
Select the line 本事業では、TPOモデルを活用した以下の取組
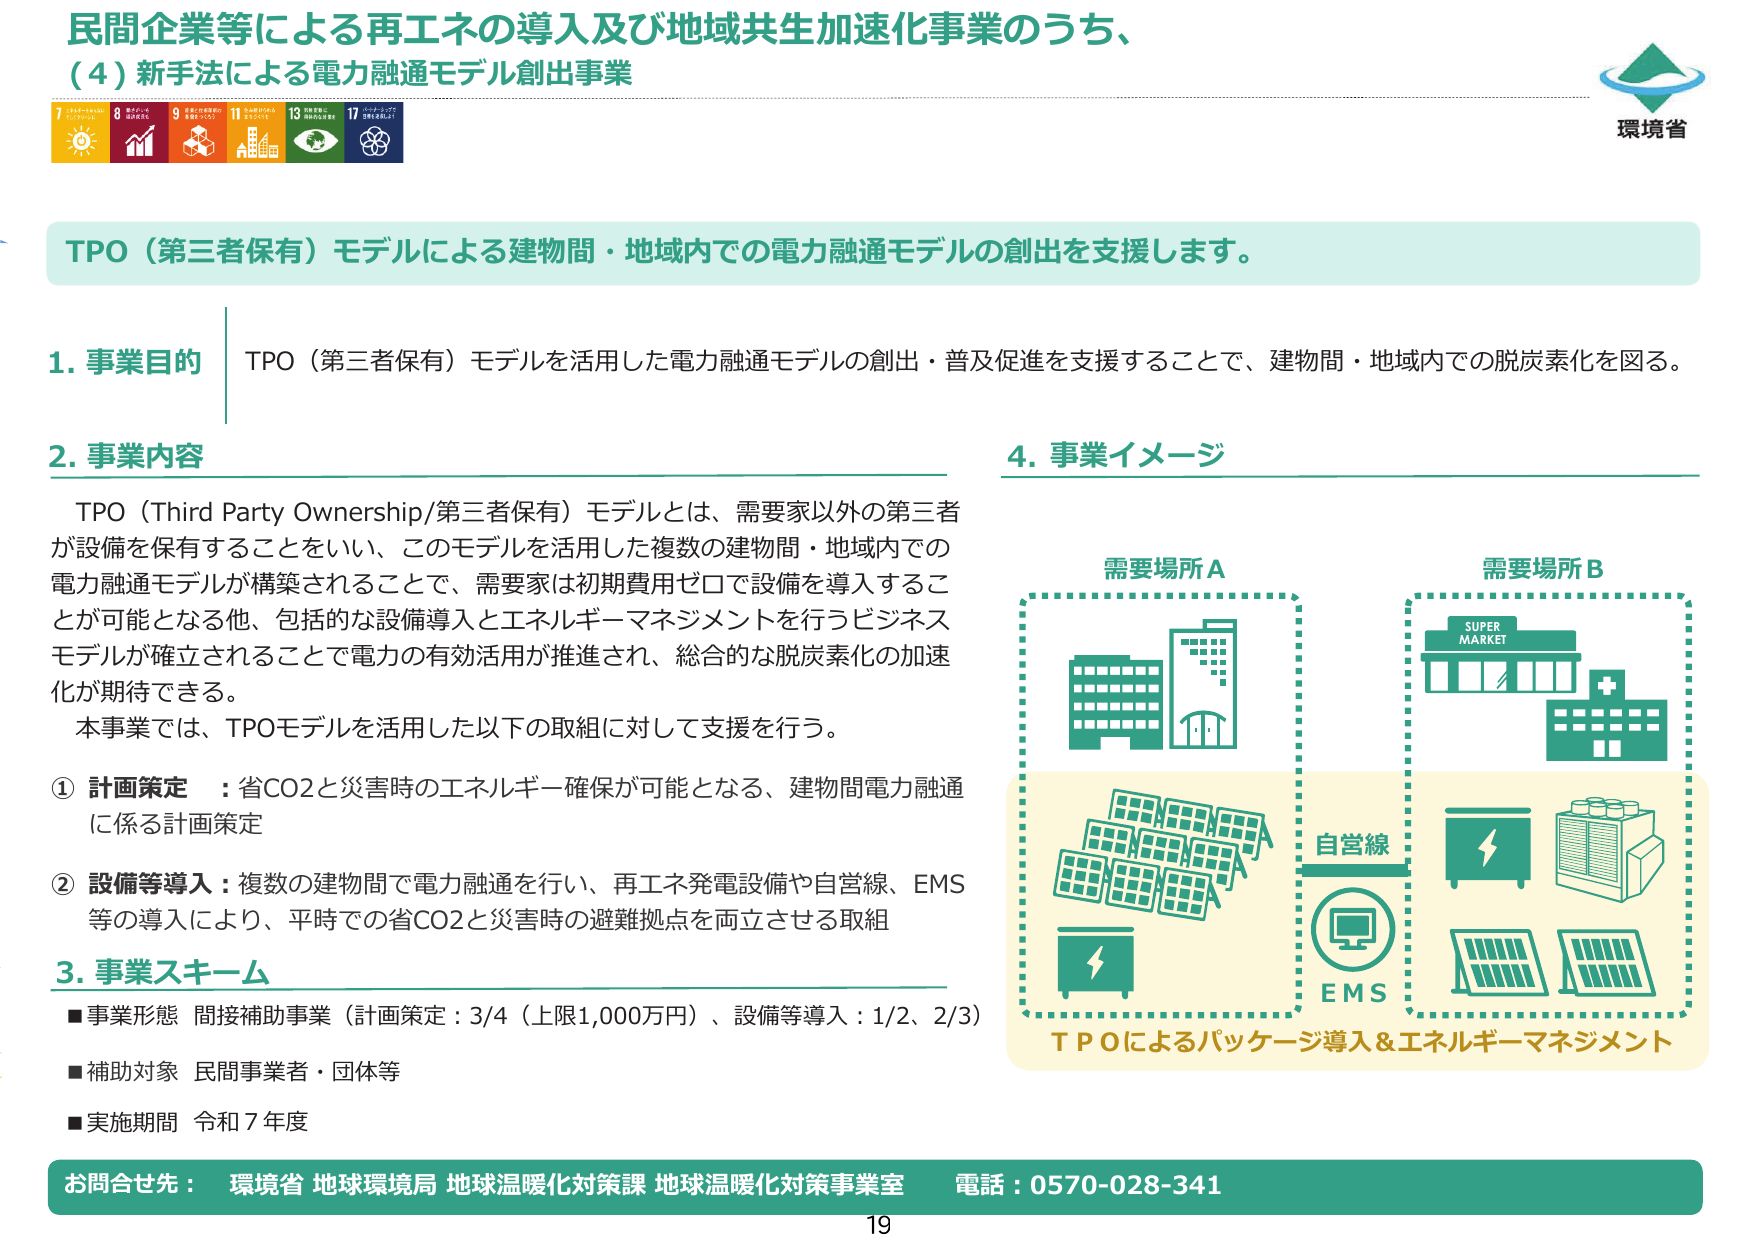[457, 727]
